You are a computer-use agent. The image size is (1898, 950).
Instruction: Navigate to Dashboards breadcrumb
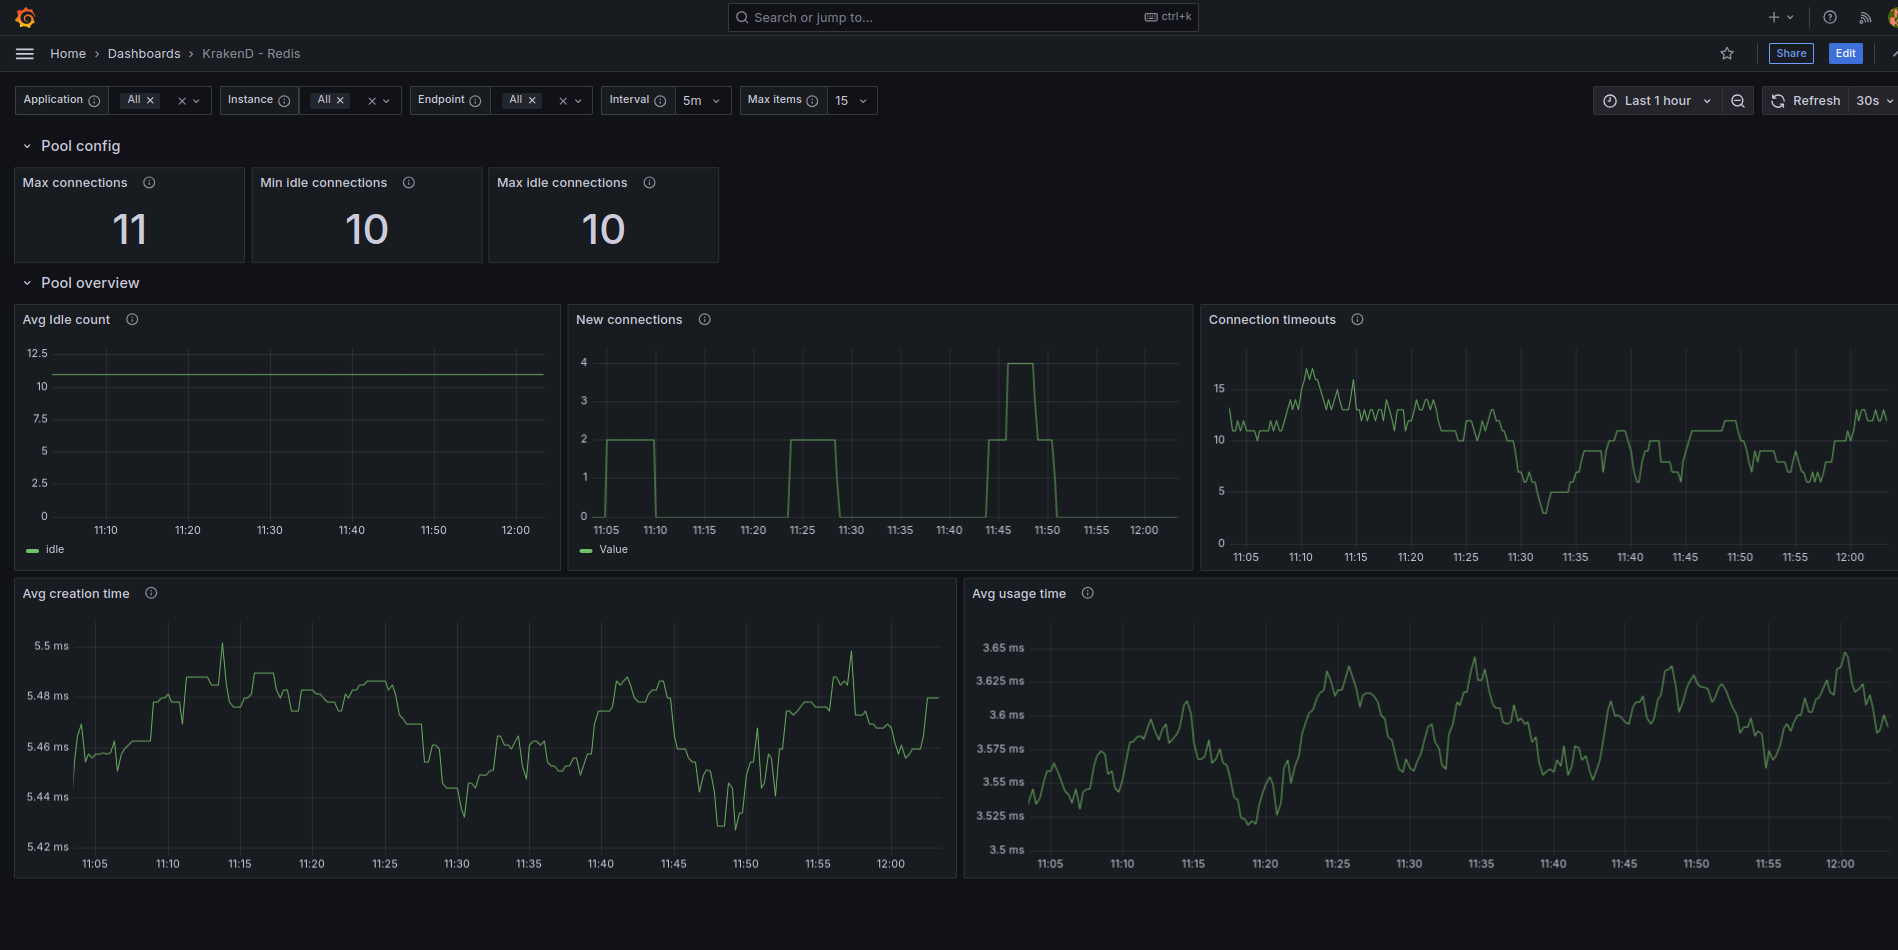point(144,54)
